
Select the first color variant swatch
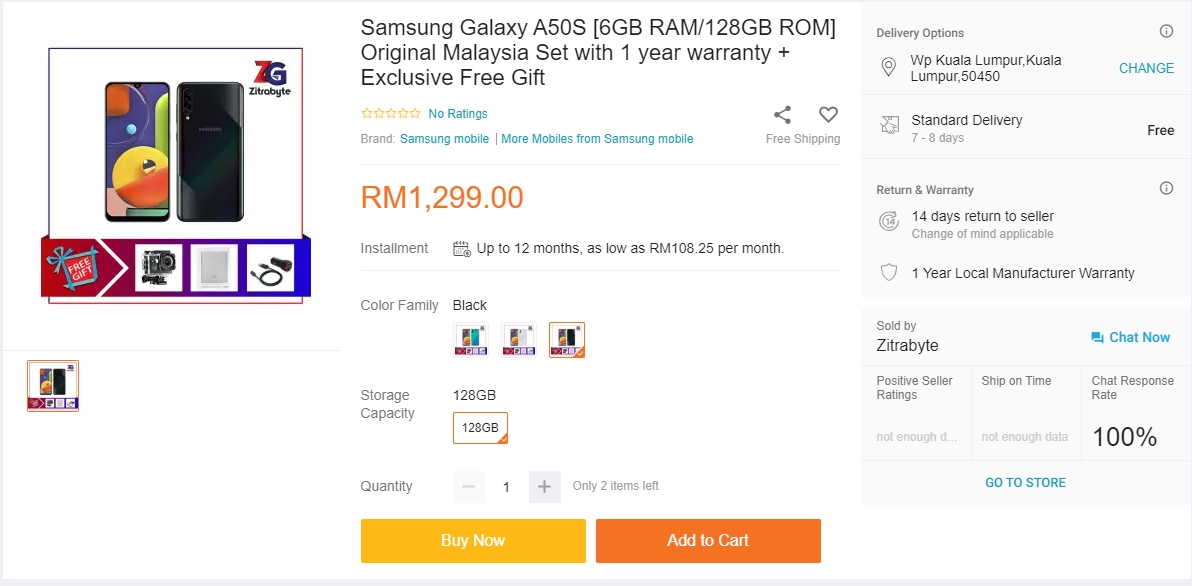pyautogui.click(x=471, y=340)
